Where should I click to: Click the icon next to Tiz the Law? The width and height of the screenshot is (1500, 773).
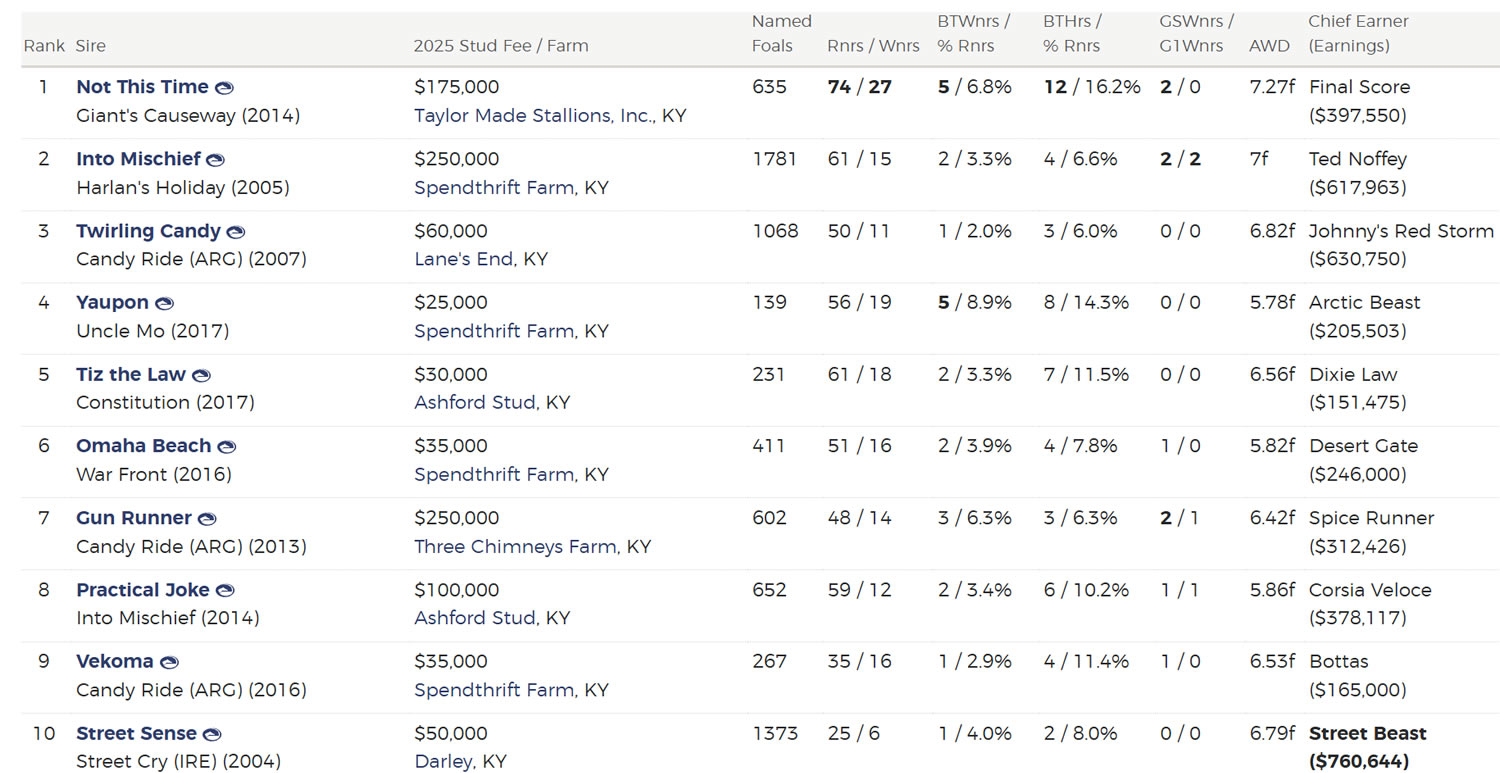(201, 376)
